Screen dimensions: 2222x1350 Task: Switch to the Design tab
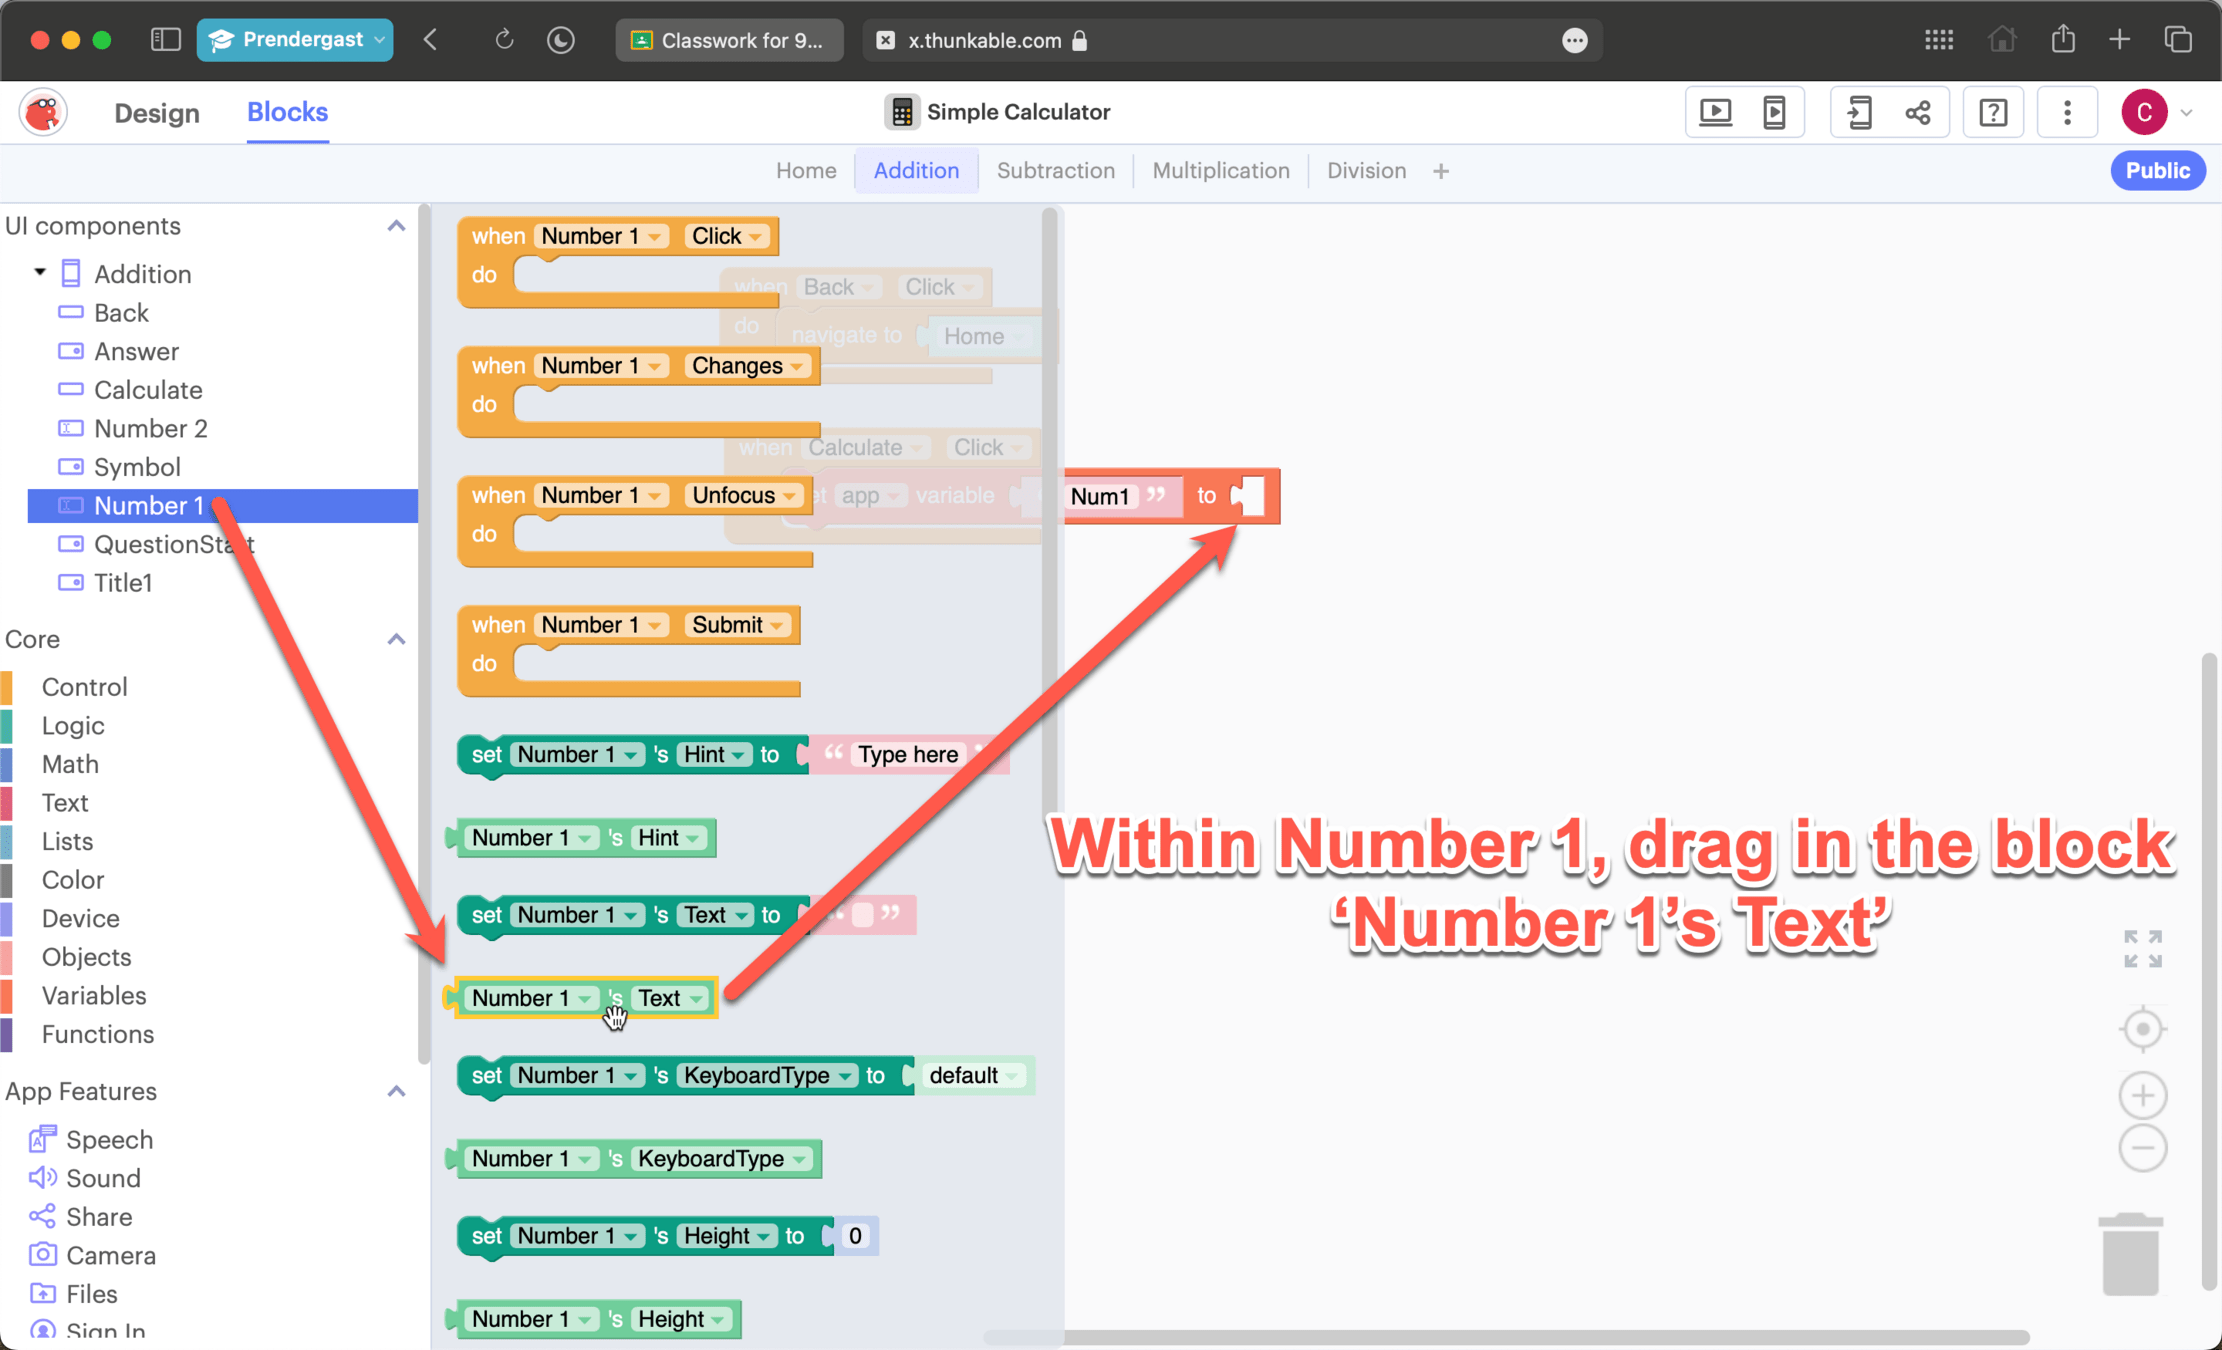click(x=157, y=113)
